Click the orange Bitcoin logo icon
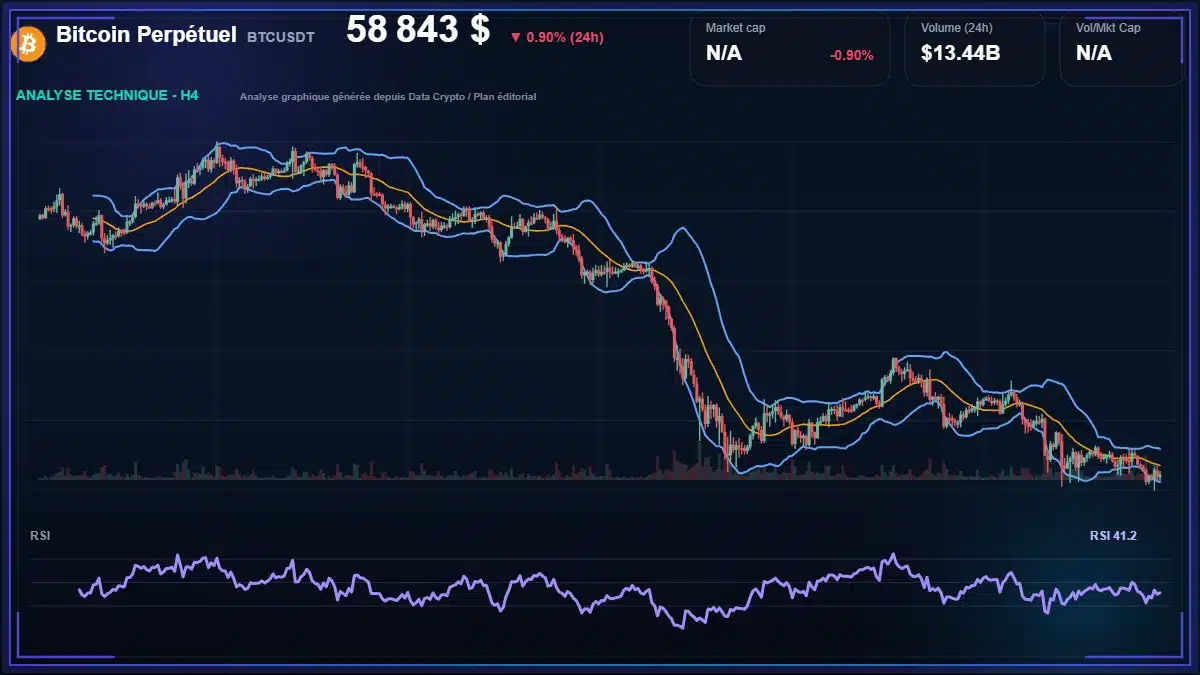 (x=27, y=43)
